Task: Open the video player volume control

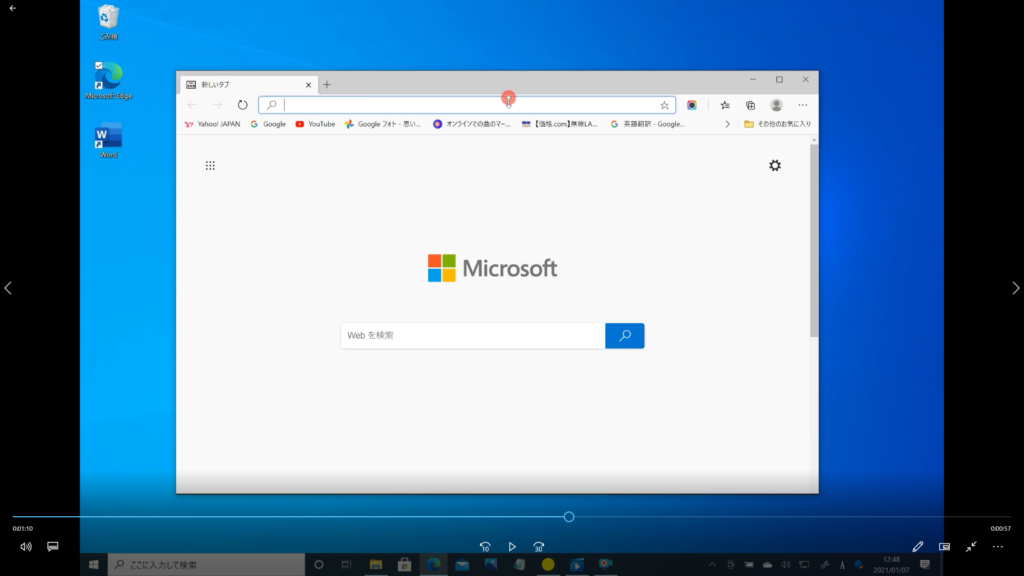Action: pyautogui.click(x=26, y=547)
